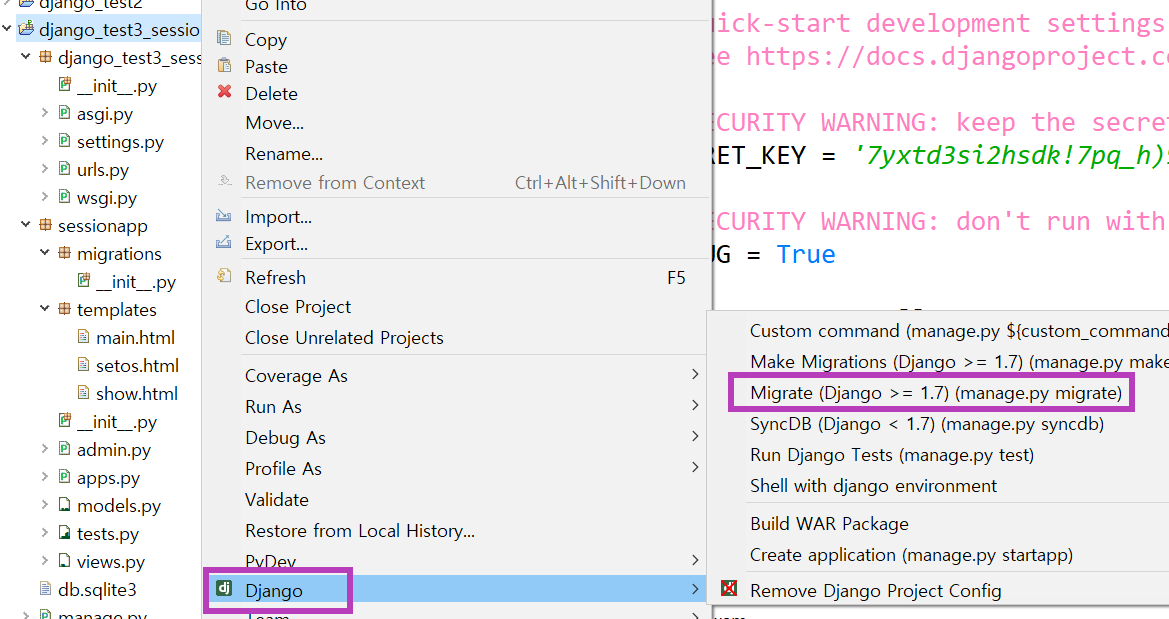This screenshot has width=1169, height=619.
Task: Collapse the django_test3_session project node
Action: [7, 29]
